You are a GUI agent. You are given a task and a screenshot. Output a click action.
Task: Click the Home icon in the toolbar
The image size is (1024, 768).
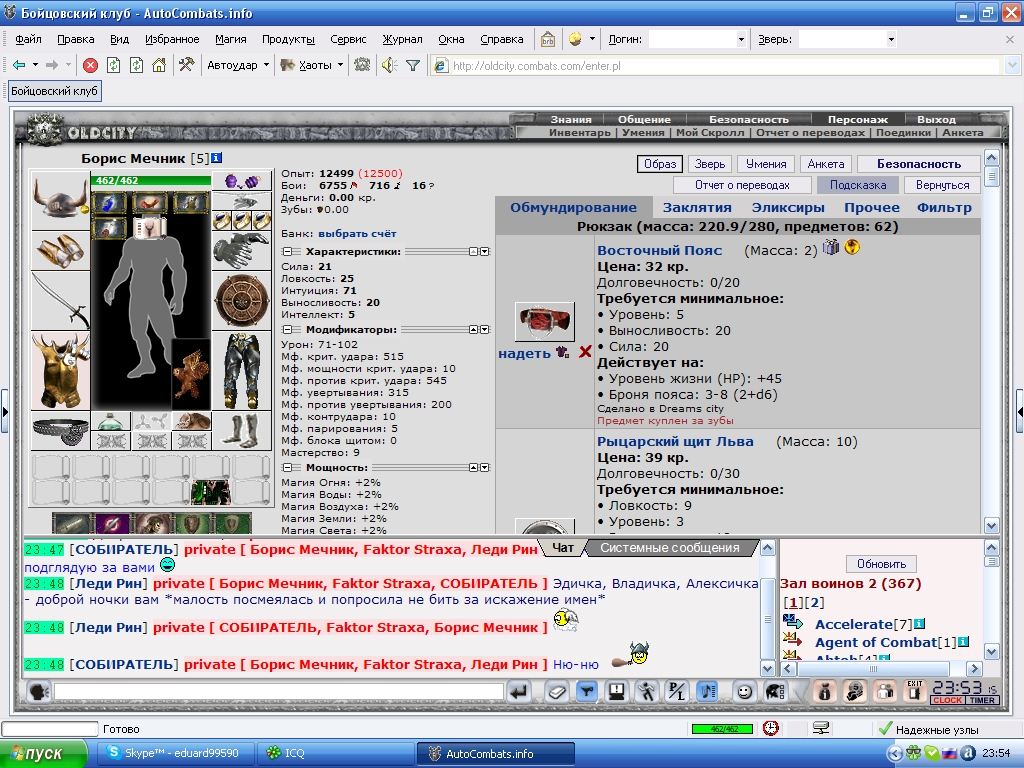tap(159, 65)
